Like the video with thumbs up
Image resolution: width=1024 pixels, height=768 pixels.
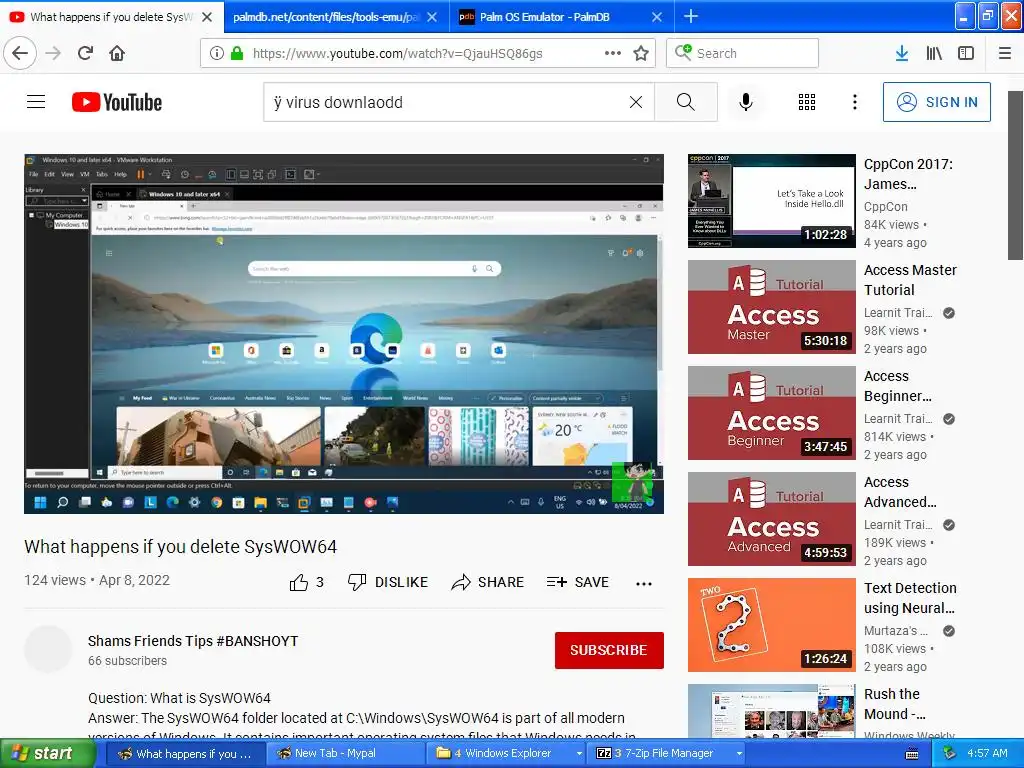click(306, 582)
